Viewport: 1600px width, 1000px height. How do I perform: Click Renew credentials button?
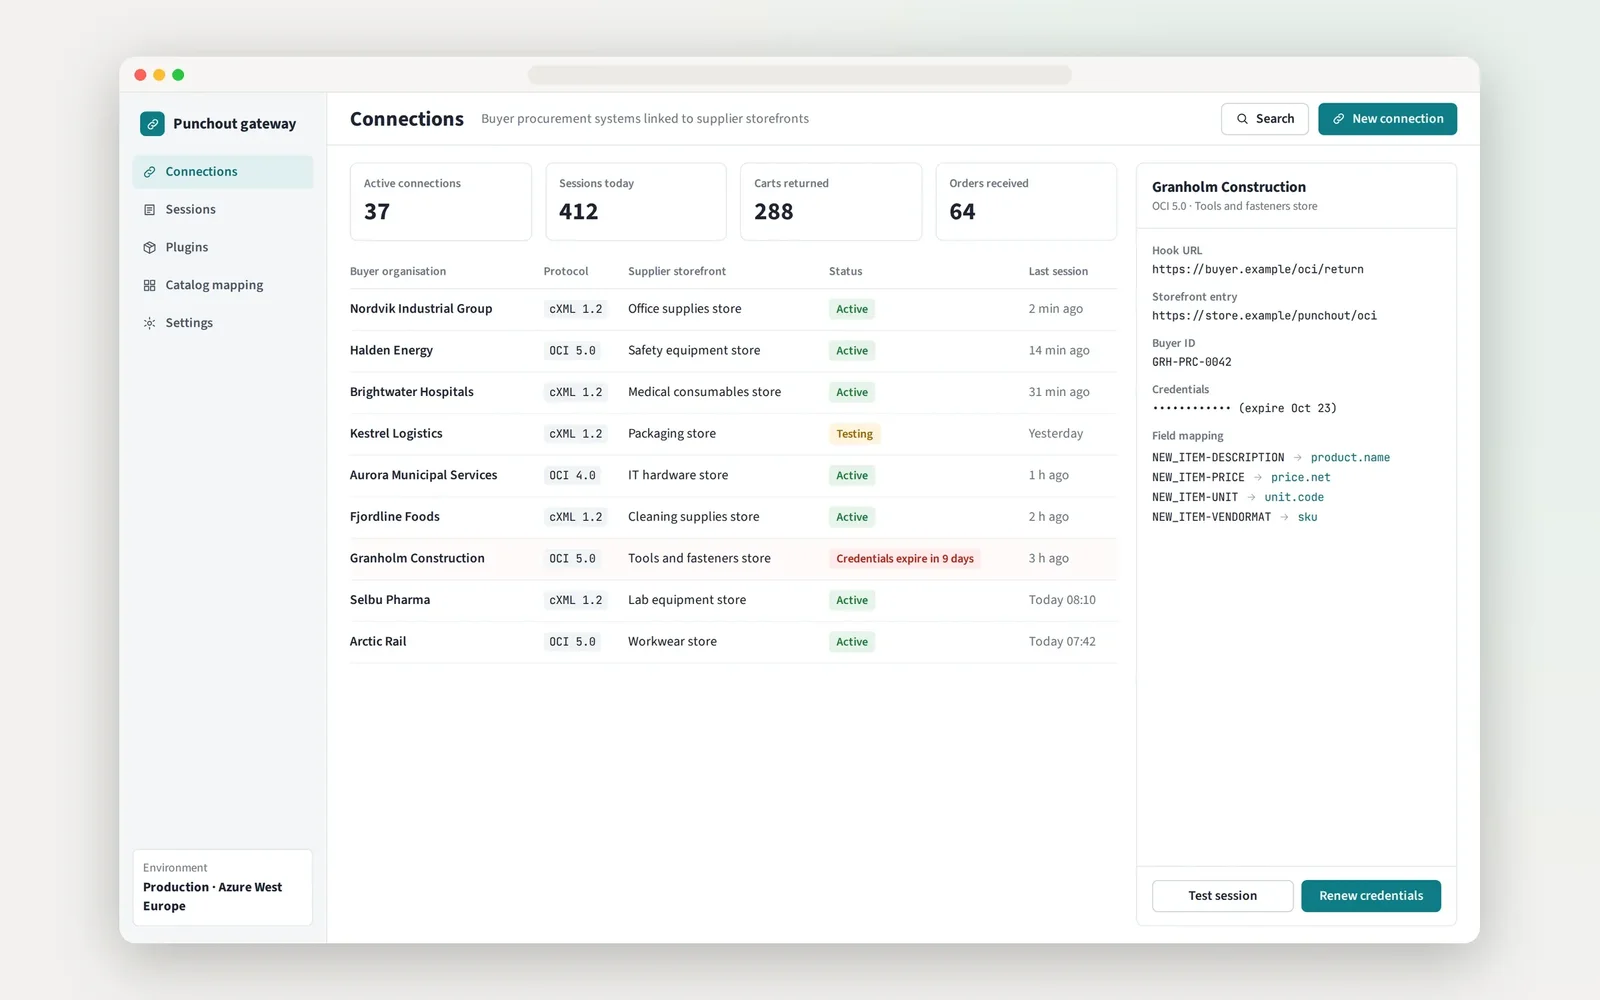[1371, 896]
